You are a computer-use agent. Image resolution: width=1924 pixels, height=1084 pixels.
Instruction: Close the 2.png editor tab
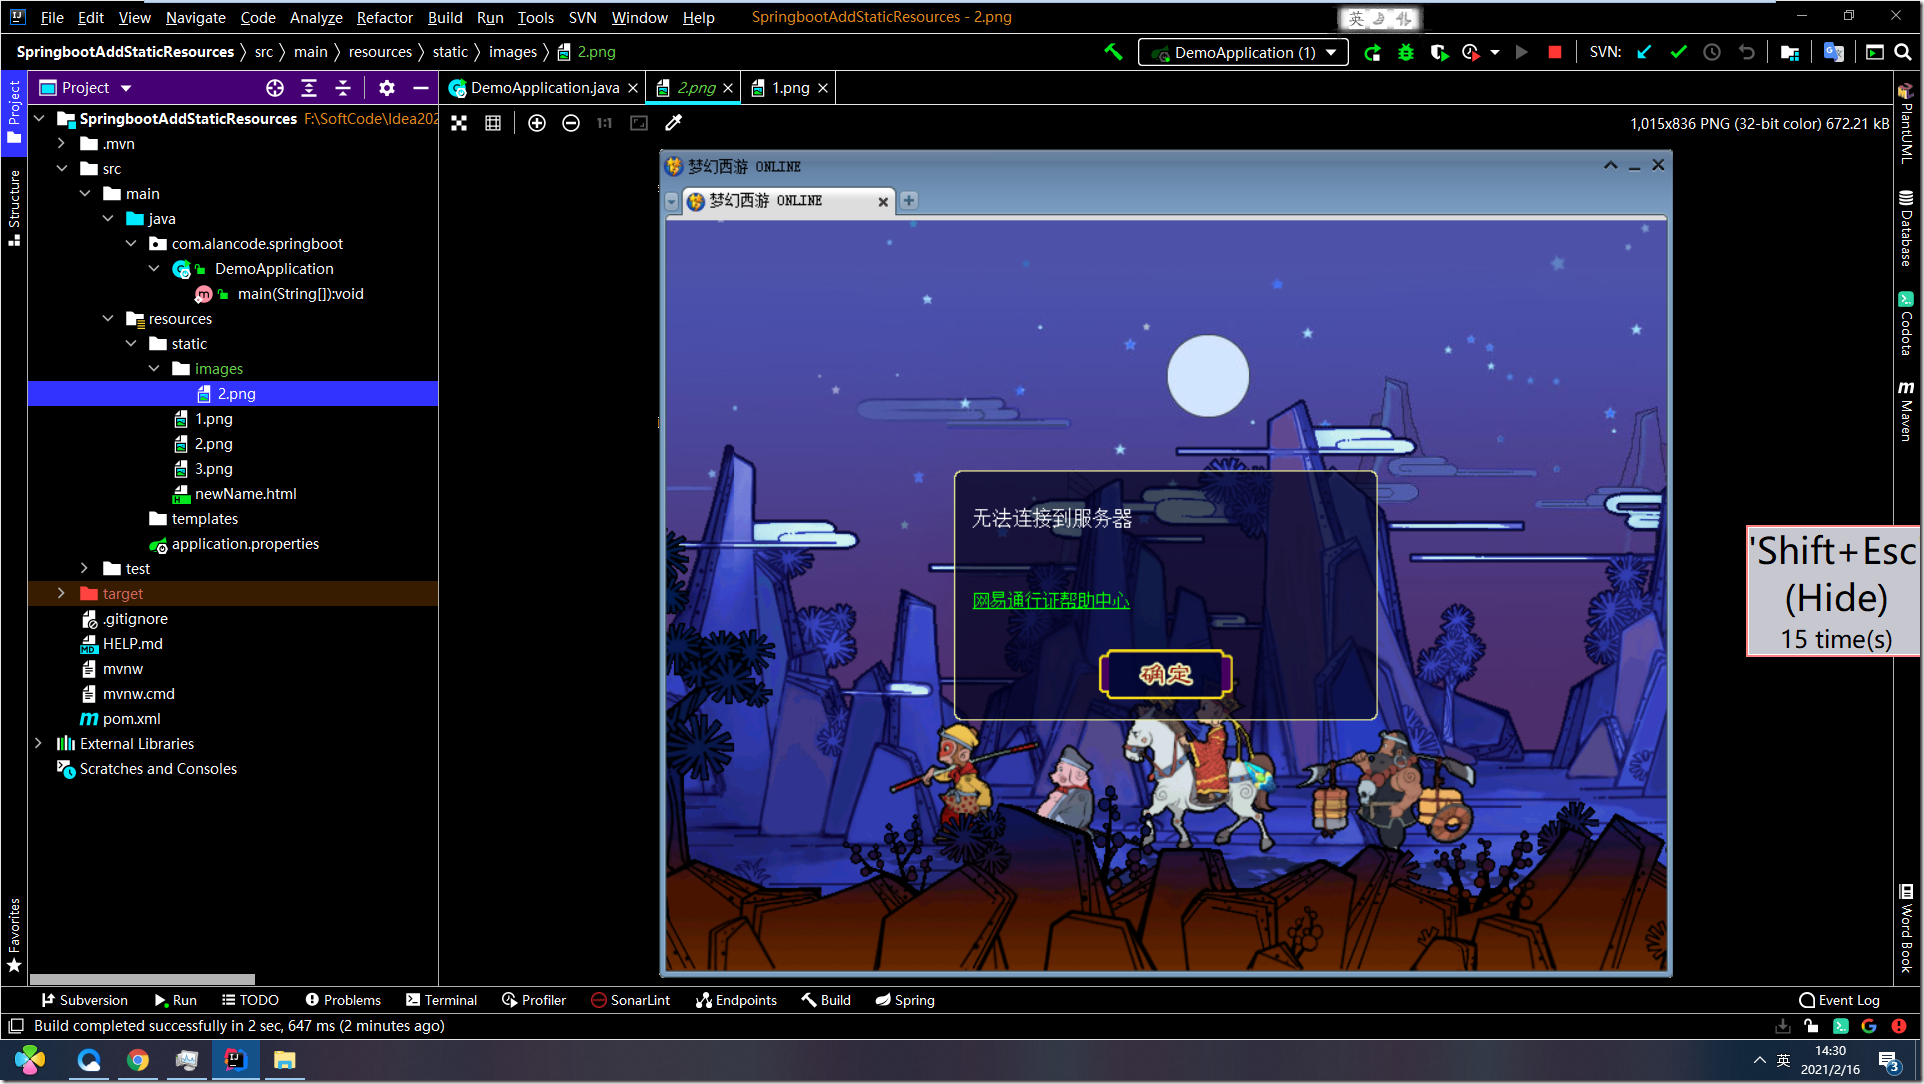click(x=728, y=88)
